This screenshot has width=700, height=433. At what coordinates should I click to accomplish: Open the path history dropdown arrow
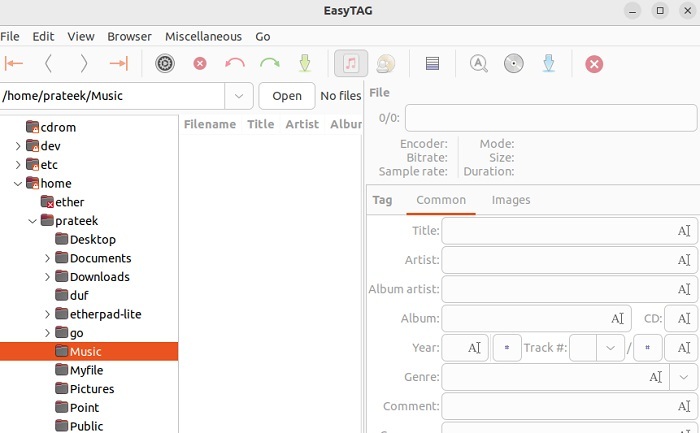point(239,96)
